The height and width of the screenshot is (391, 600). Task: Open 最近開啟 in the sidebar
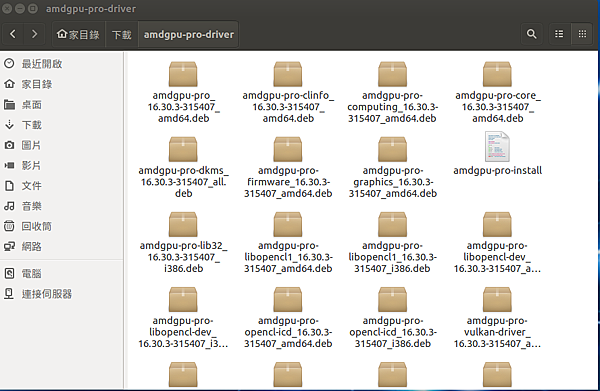[61, 64]
